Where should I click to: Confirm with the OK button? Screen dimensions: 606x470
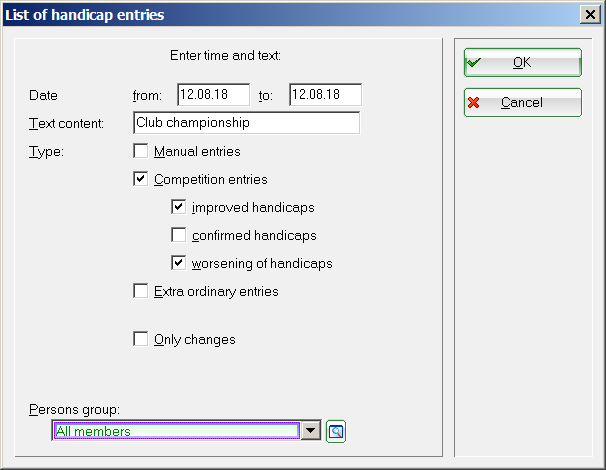pos(523,62)
